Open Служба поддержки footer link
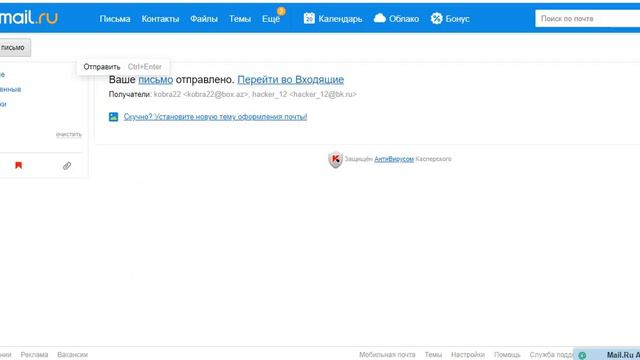 pos(551,355)
